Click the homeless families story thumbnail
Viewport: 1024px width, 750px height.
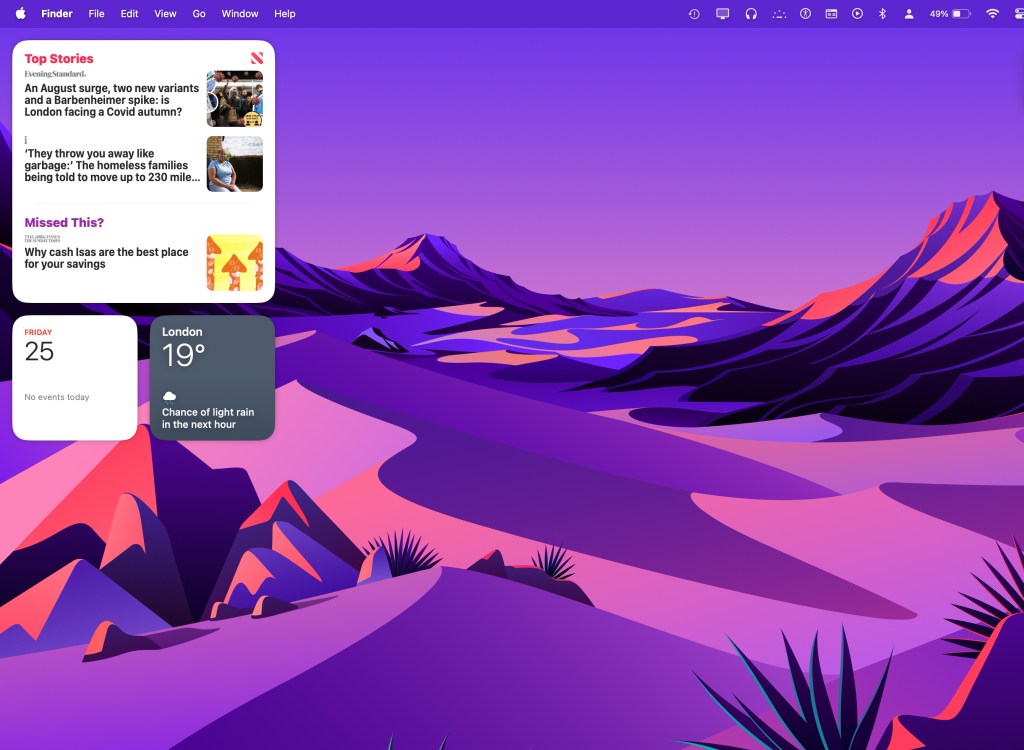pos(234,164)
